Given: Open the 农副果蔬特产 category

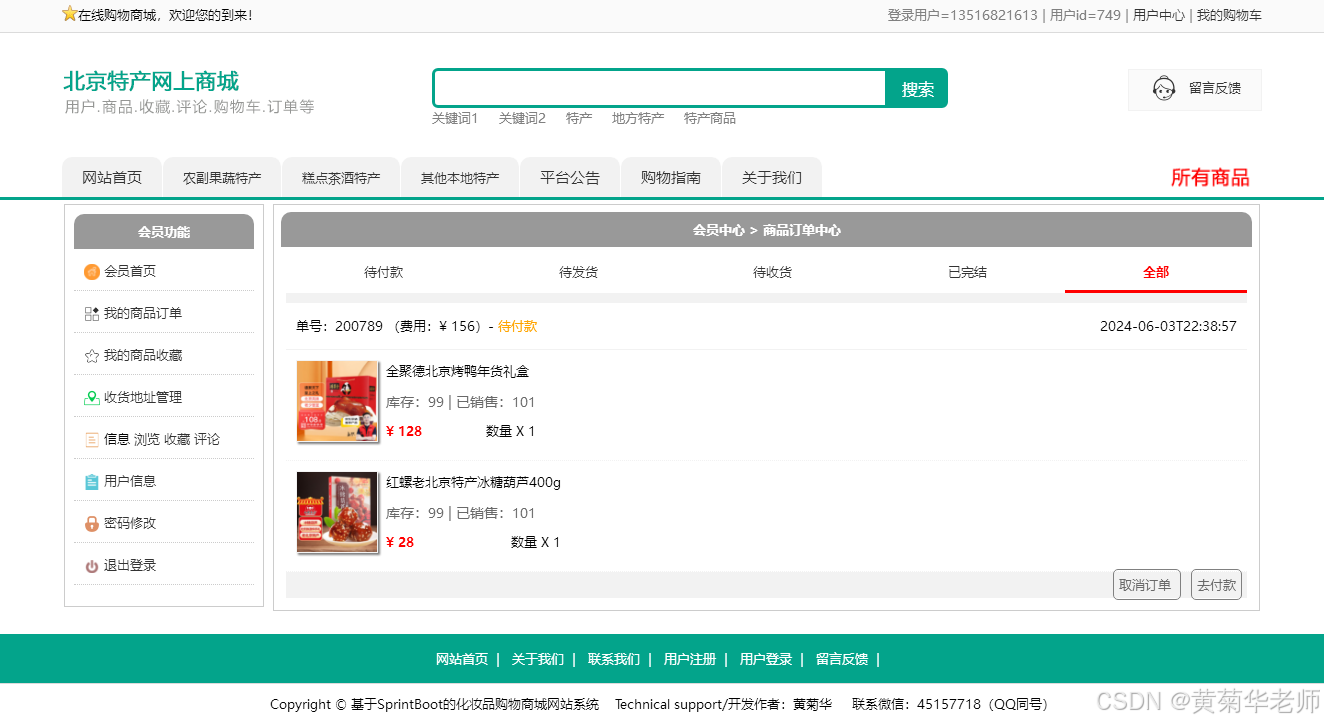Looking at the screenshot, I should pyautogui.click(x=222, y=178).
